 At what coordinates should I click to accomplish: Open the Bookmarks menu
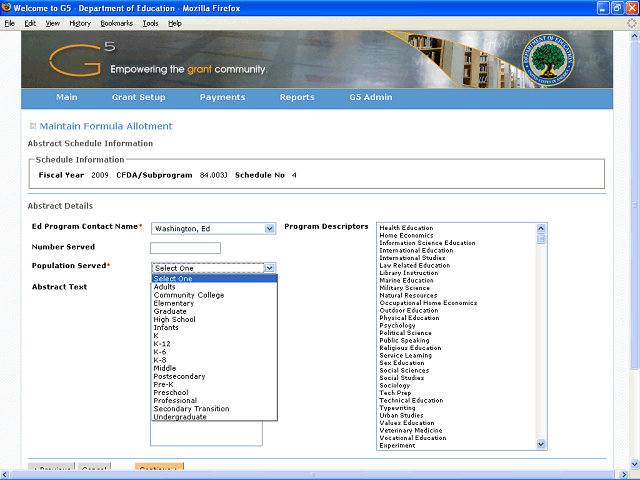(116, 22)
